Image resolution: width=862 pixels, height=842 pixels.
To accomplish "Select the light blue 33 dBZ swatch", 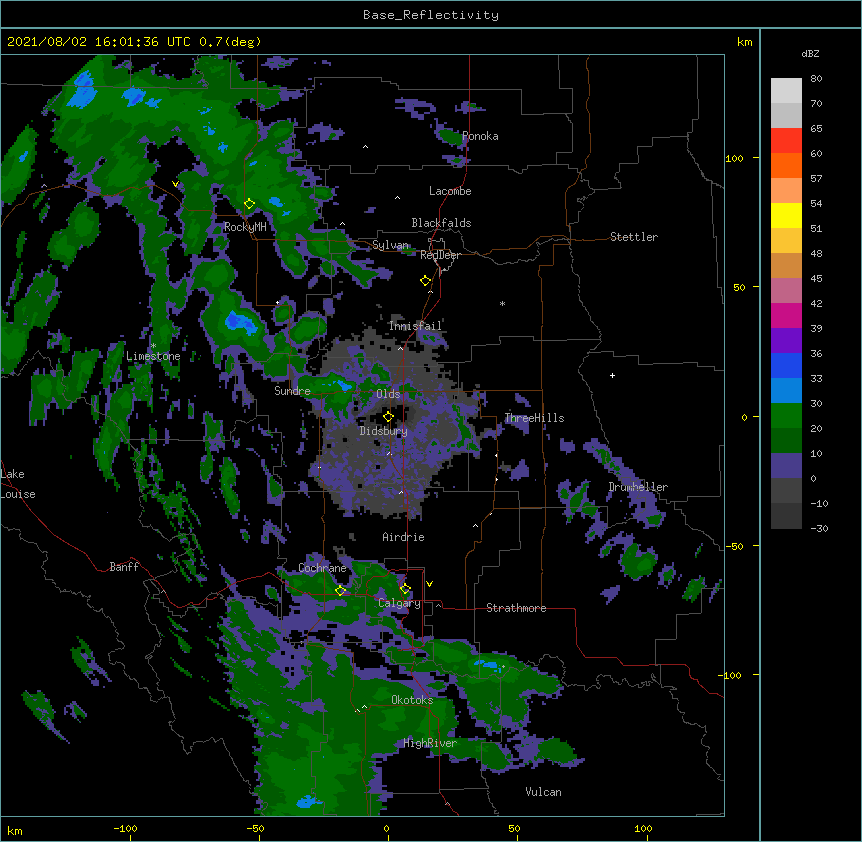I will (x=786, y=391).
